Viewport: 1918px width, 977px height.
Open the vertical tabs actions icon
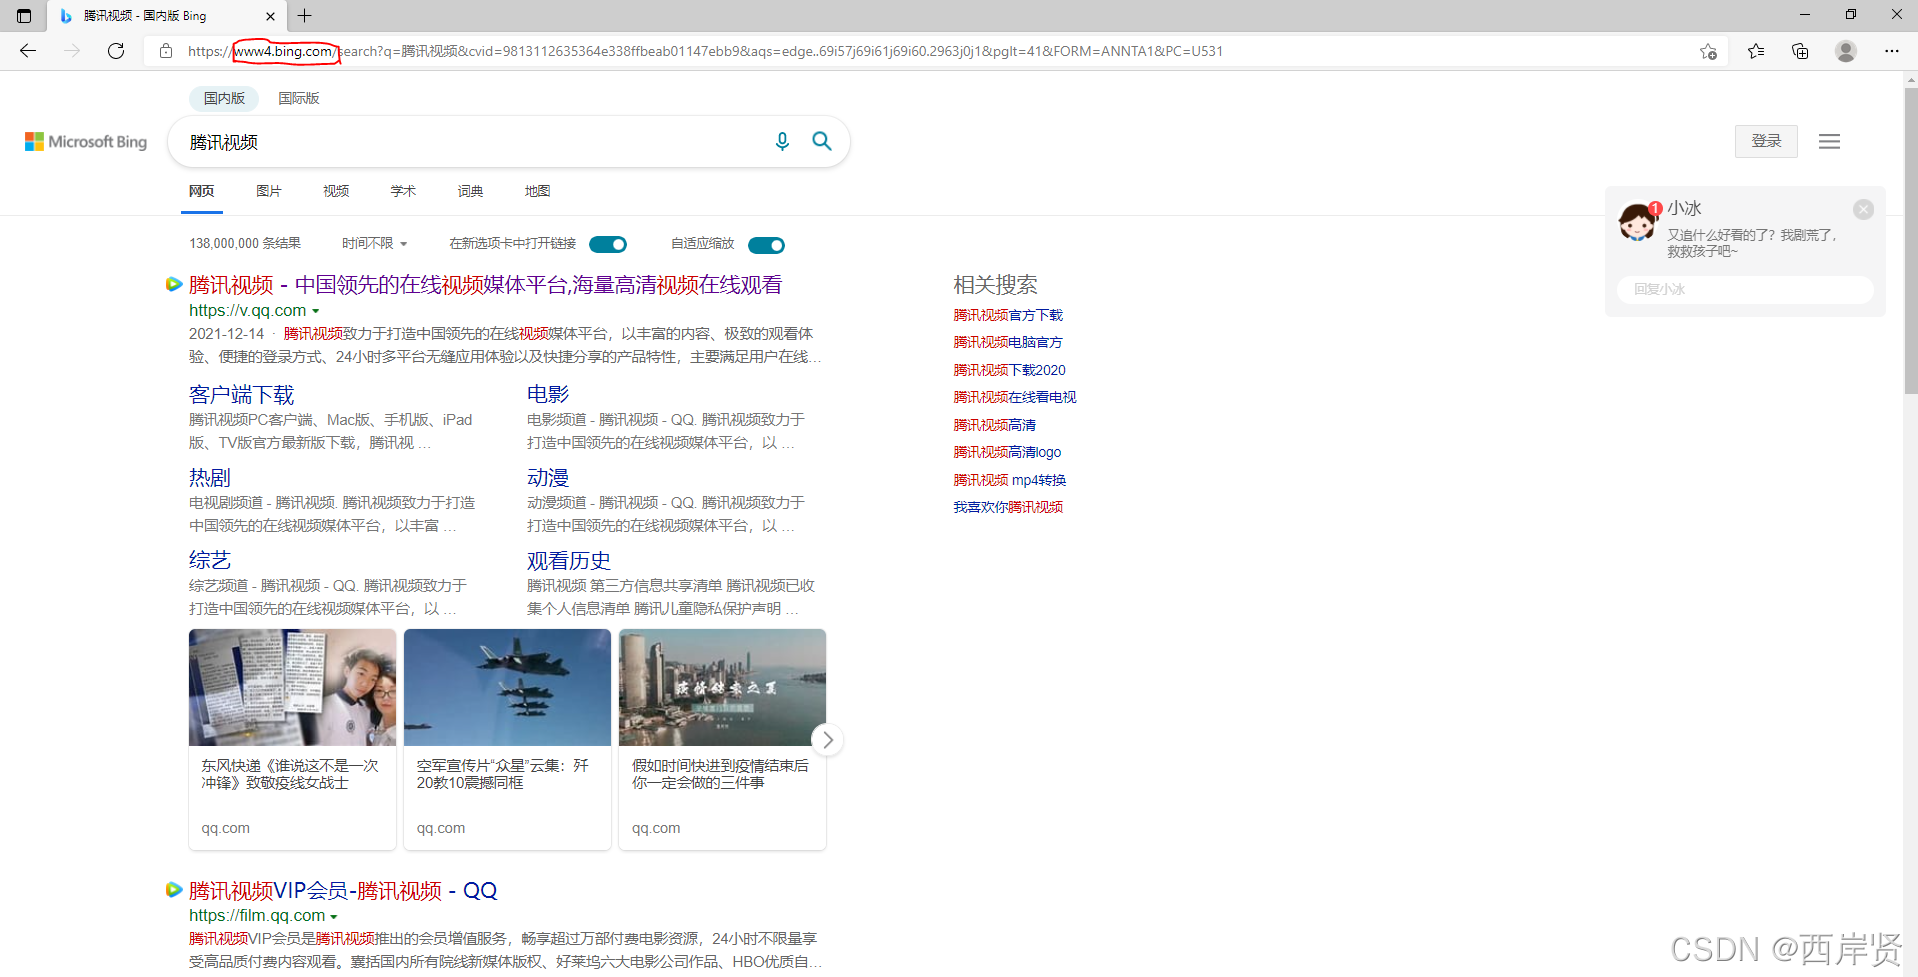(24, 16)
